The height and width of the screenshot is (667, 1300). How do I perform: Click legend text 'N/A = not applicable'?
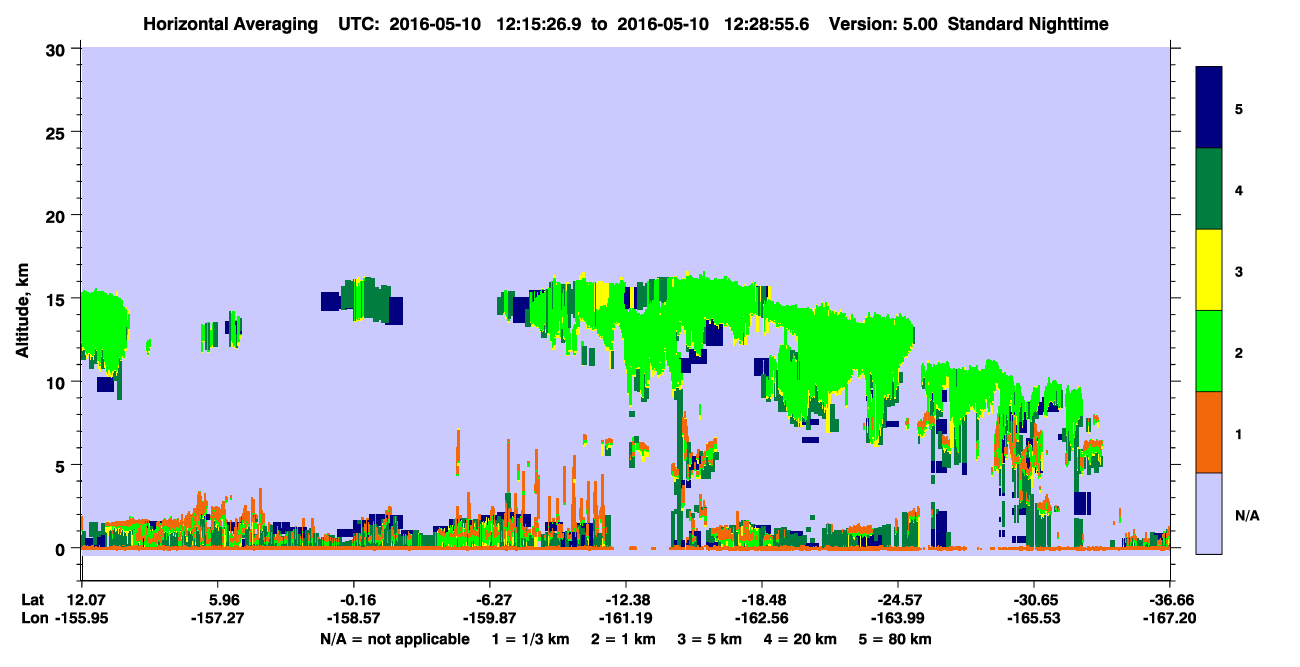[394, 639]
